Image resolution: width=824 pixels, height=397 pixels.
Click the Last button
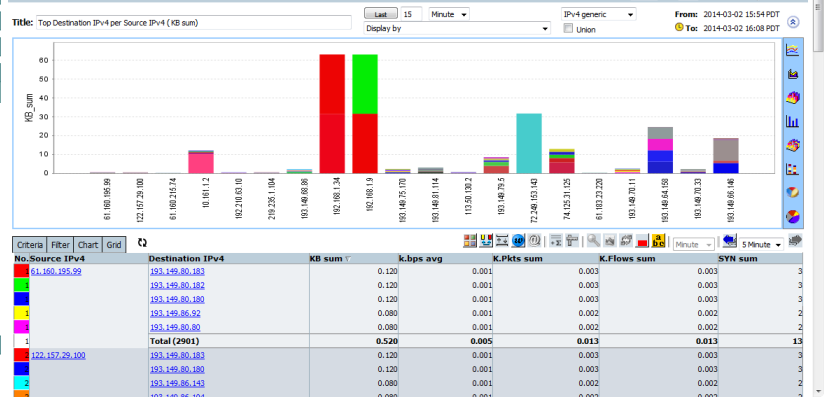tap(380, 14)
